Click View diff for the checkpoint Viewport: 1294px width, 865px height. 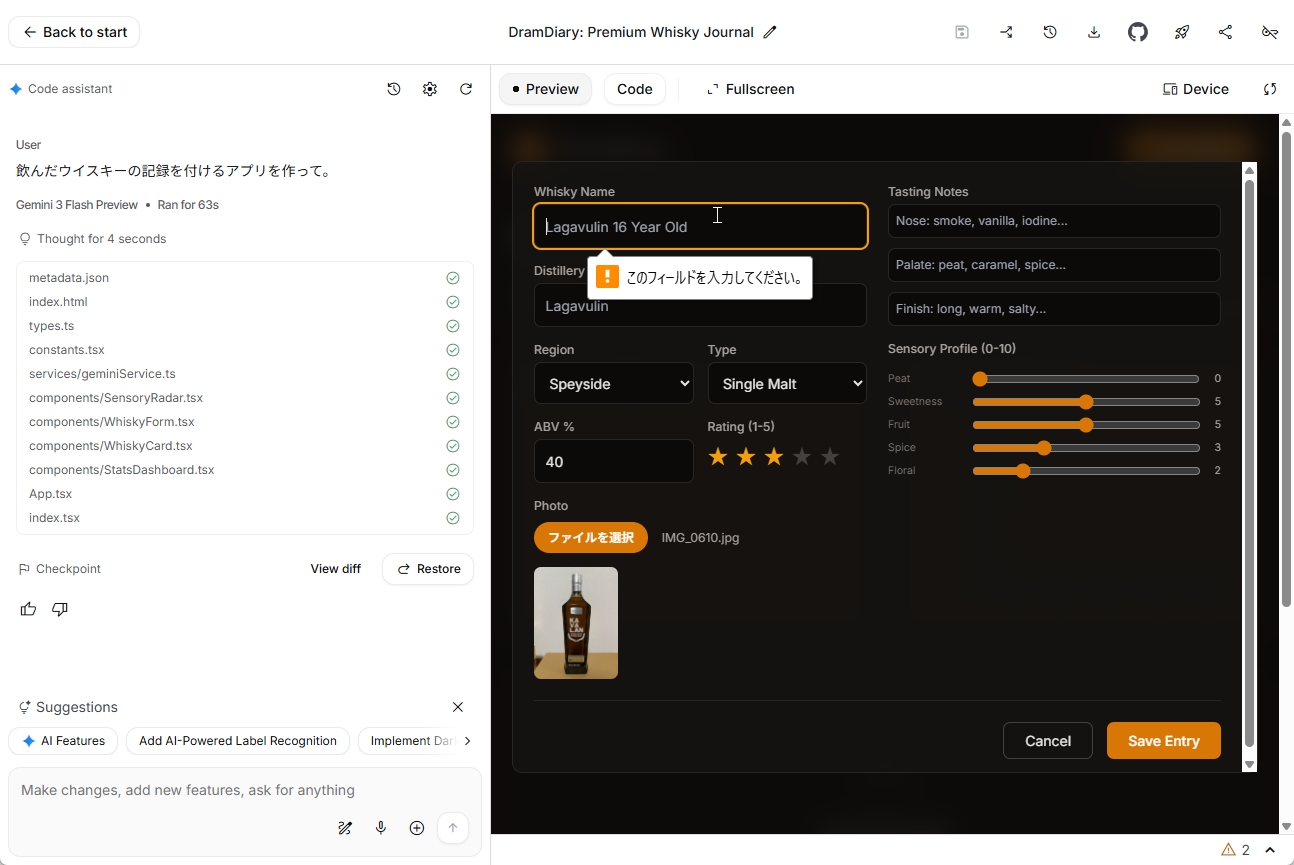coord(336,569)
